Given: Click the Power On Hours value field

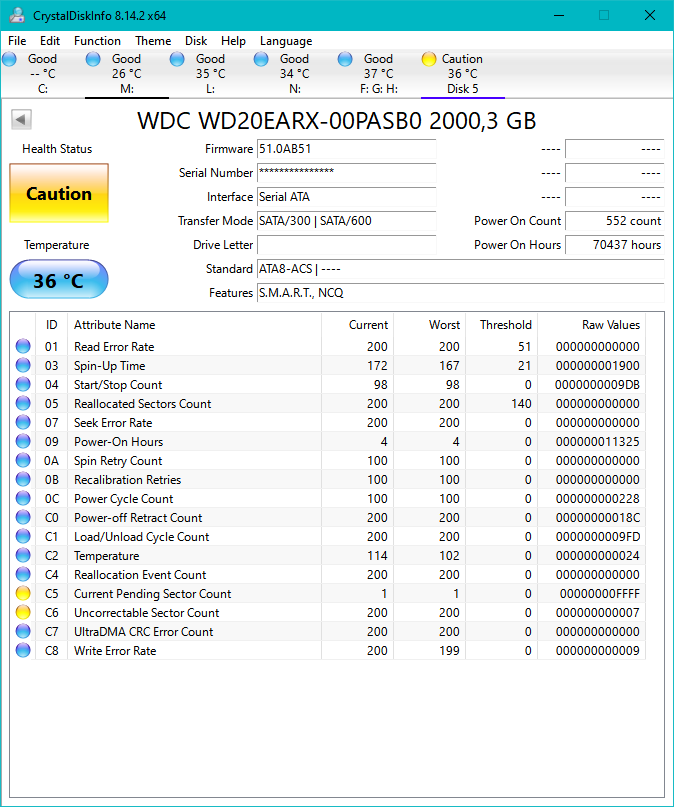Looking at the screenshot, I should pos(614,245).
